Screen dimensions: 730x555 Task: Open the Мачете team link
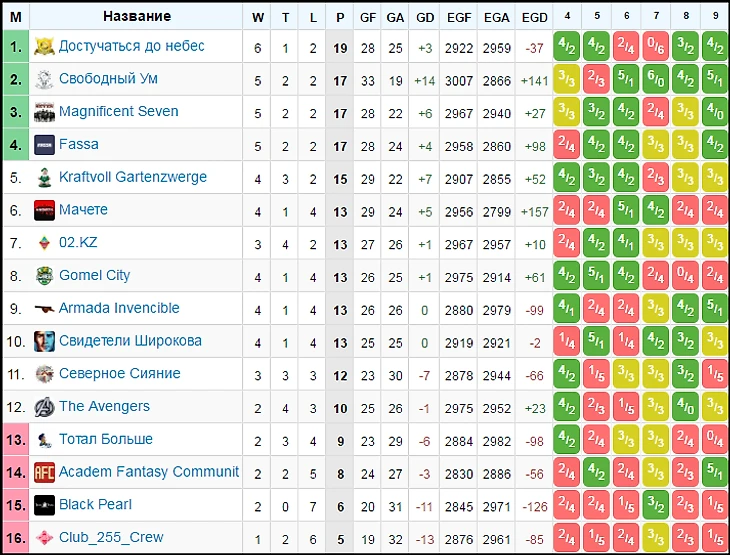pos(83,210)
